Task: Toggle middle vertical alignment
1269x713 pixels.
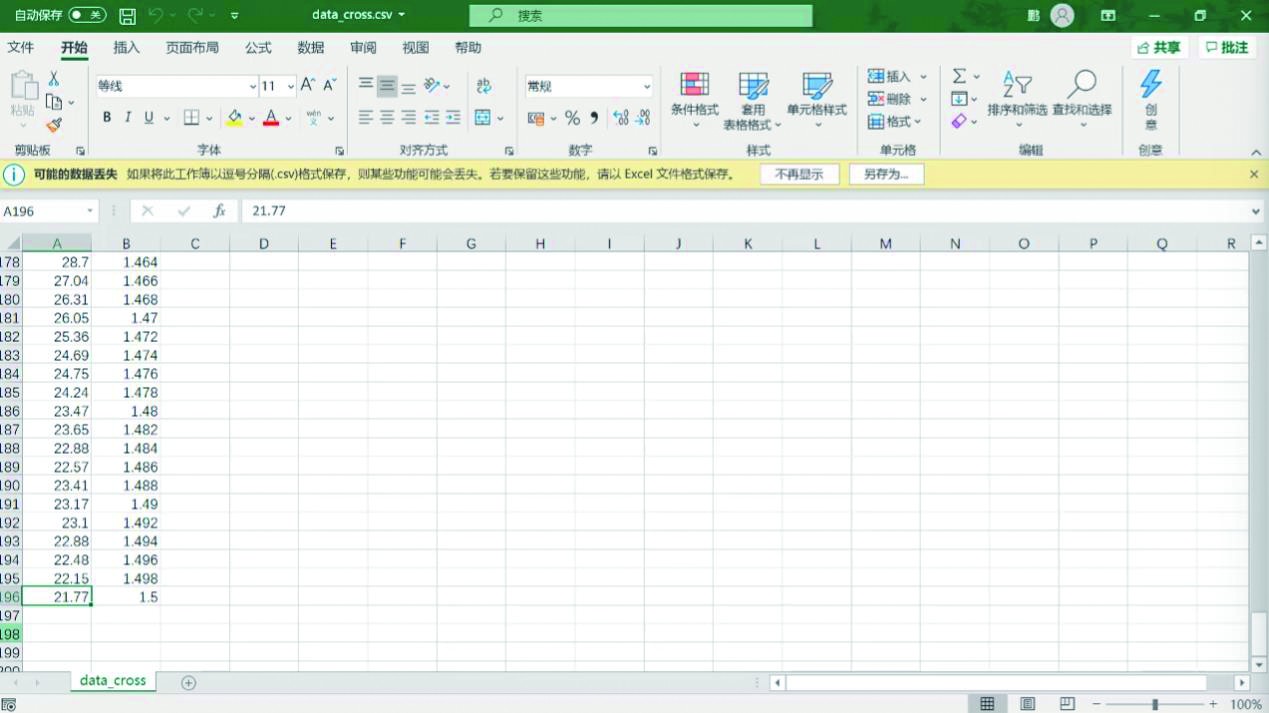Action: 387,86
